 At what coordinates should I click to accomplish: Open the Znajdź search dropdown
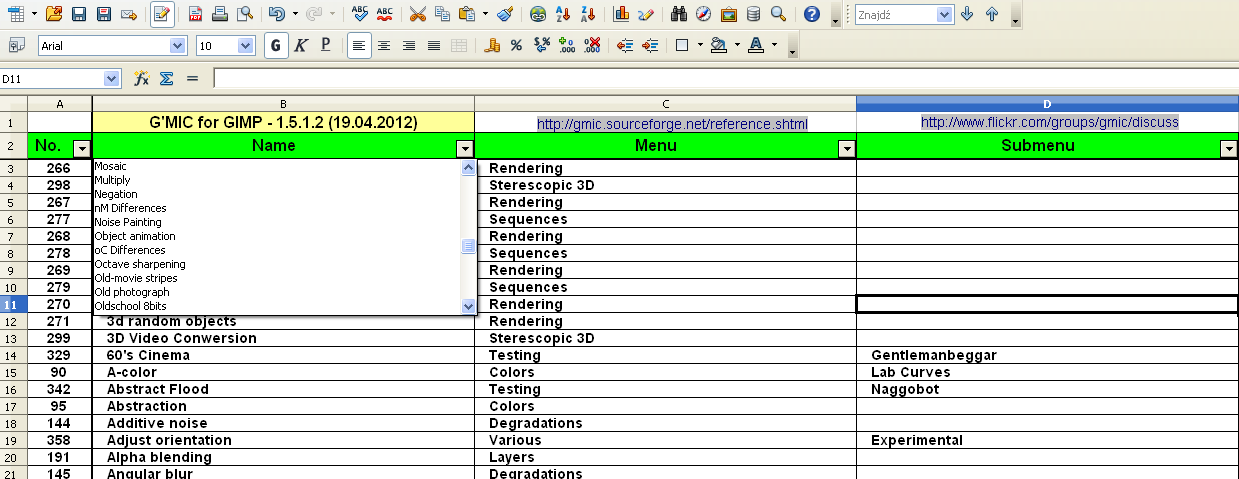click(945, 14)
